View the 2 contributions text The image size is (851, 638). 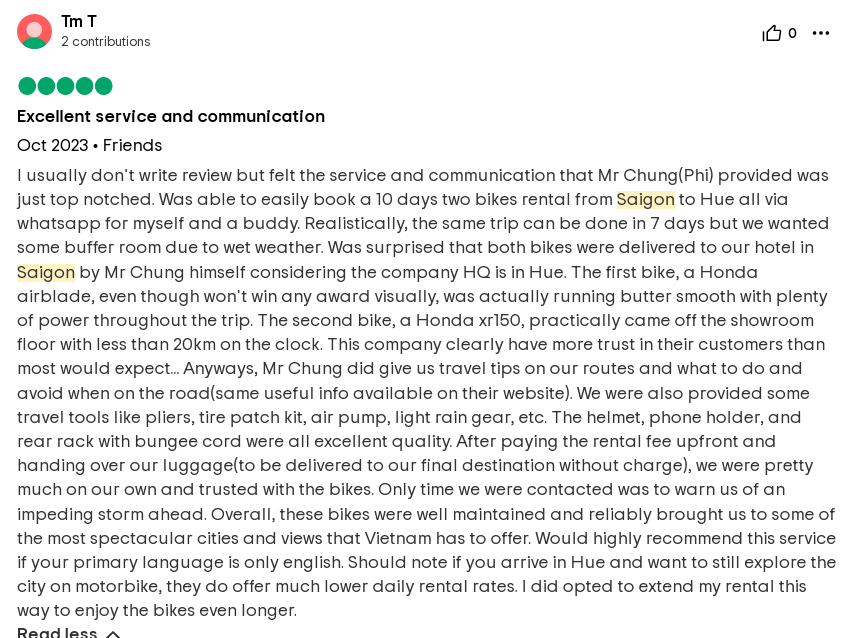pyautogui.click(x=106, y=41)
